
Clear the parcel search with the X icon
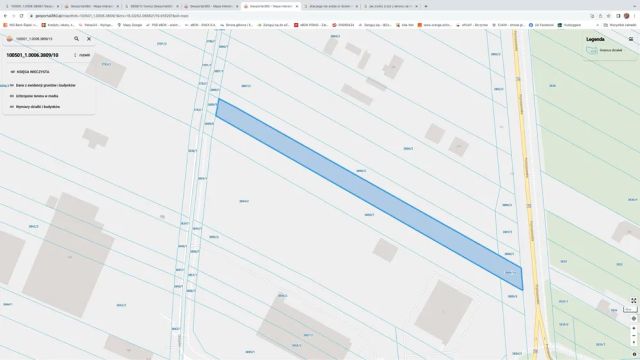(x=89, y=39)
